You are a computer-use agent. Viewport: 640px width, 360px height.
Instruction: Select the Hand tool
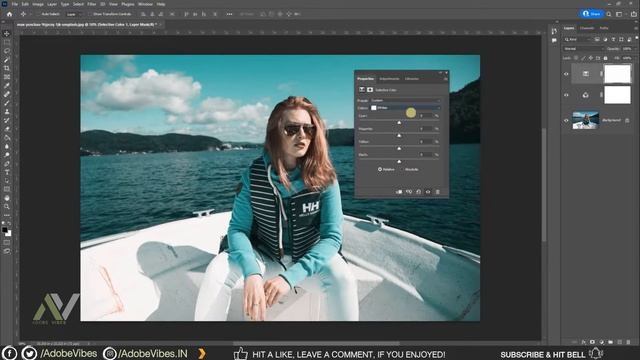(7, 198)
